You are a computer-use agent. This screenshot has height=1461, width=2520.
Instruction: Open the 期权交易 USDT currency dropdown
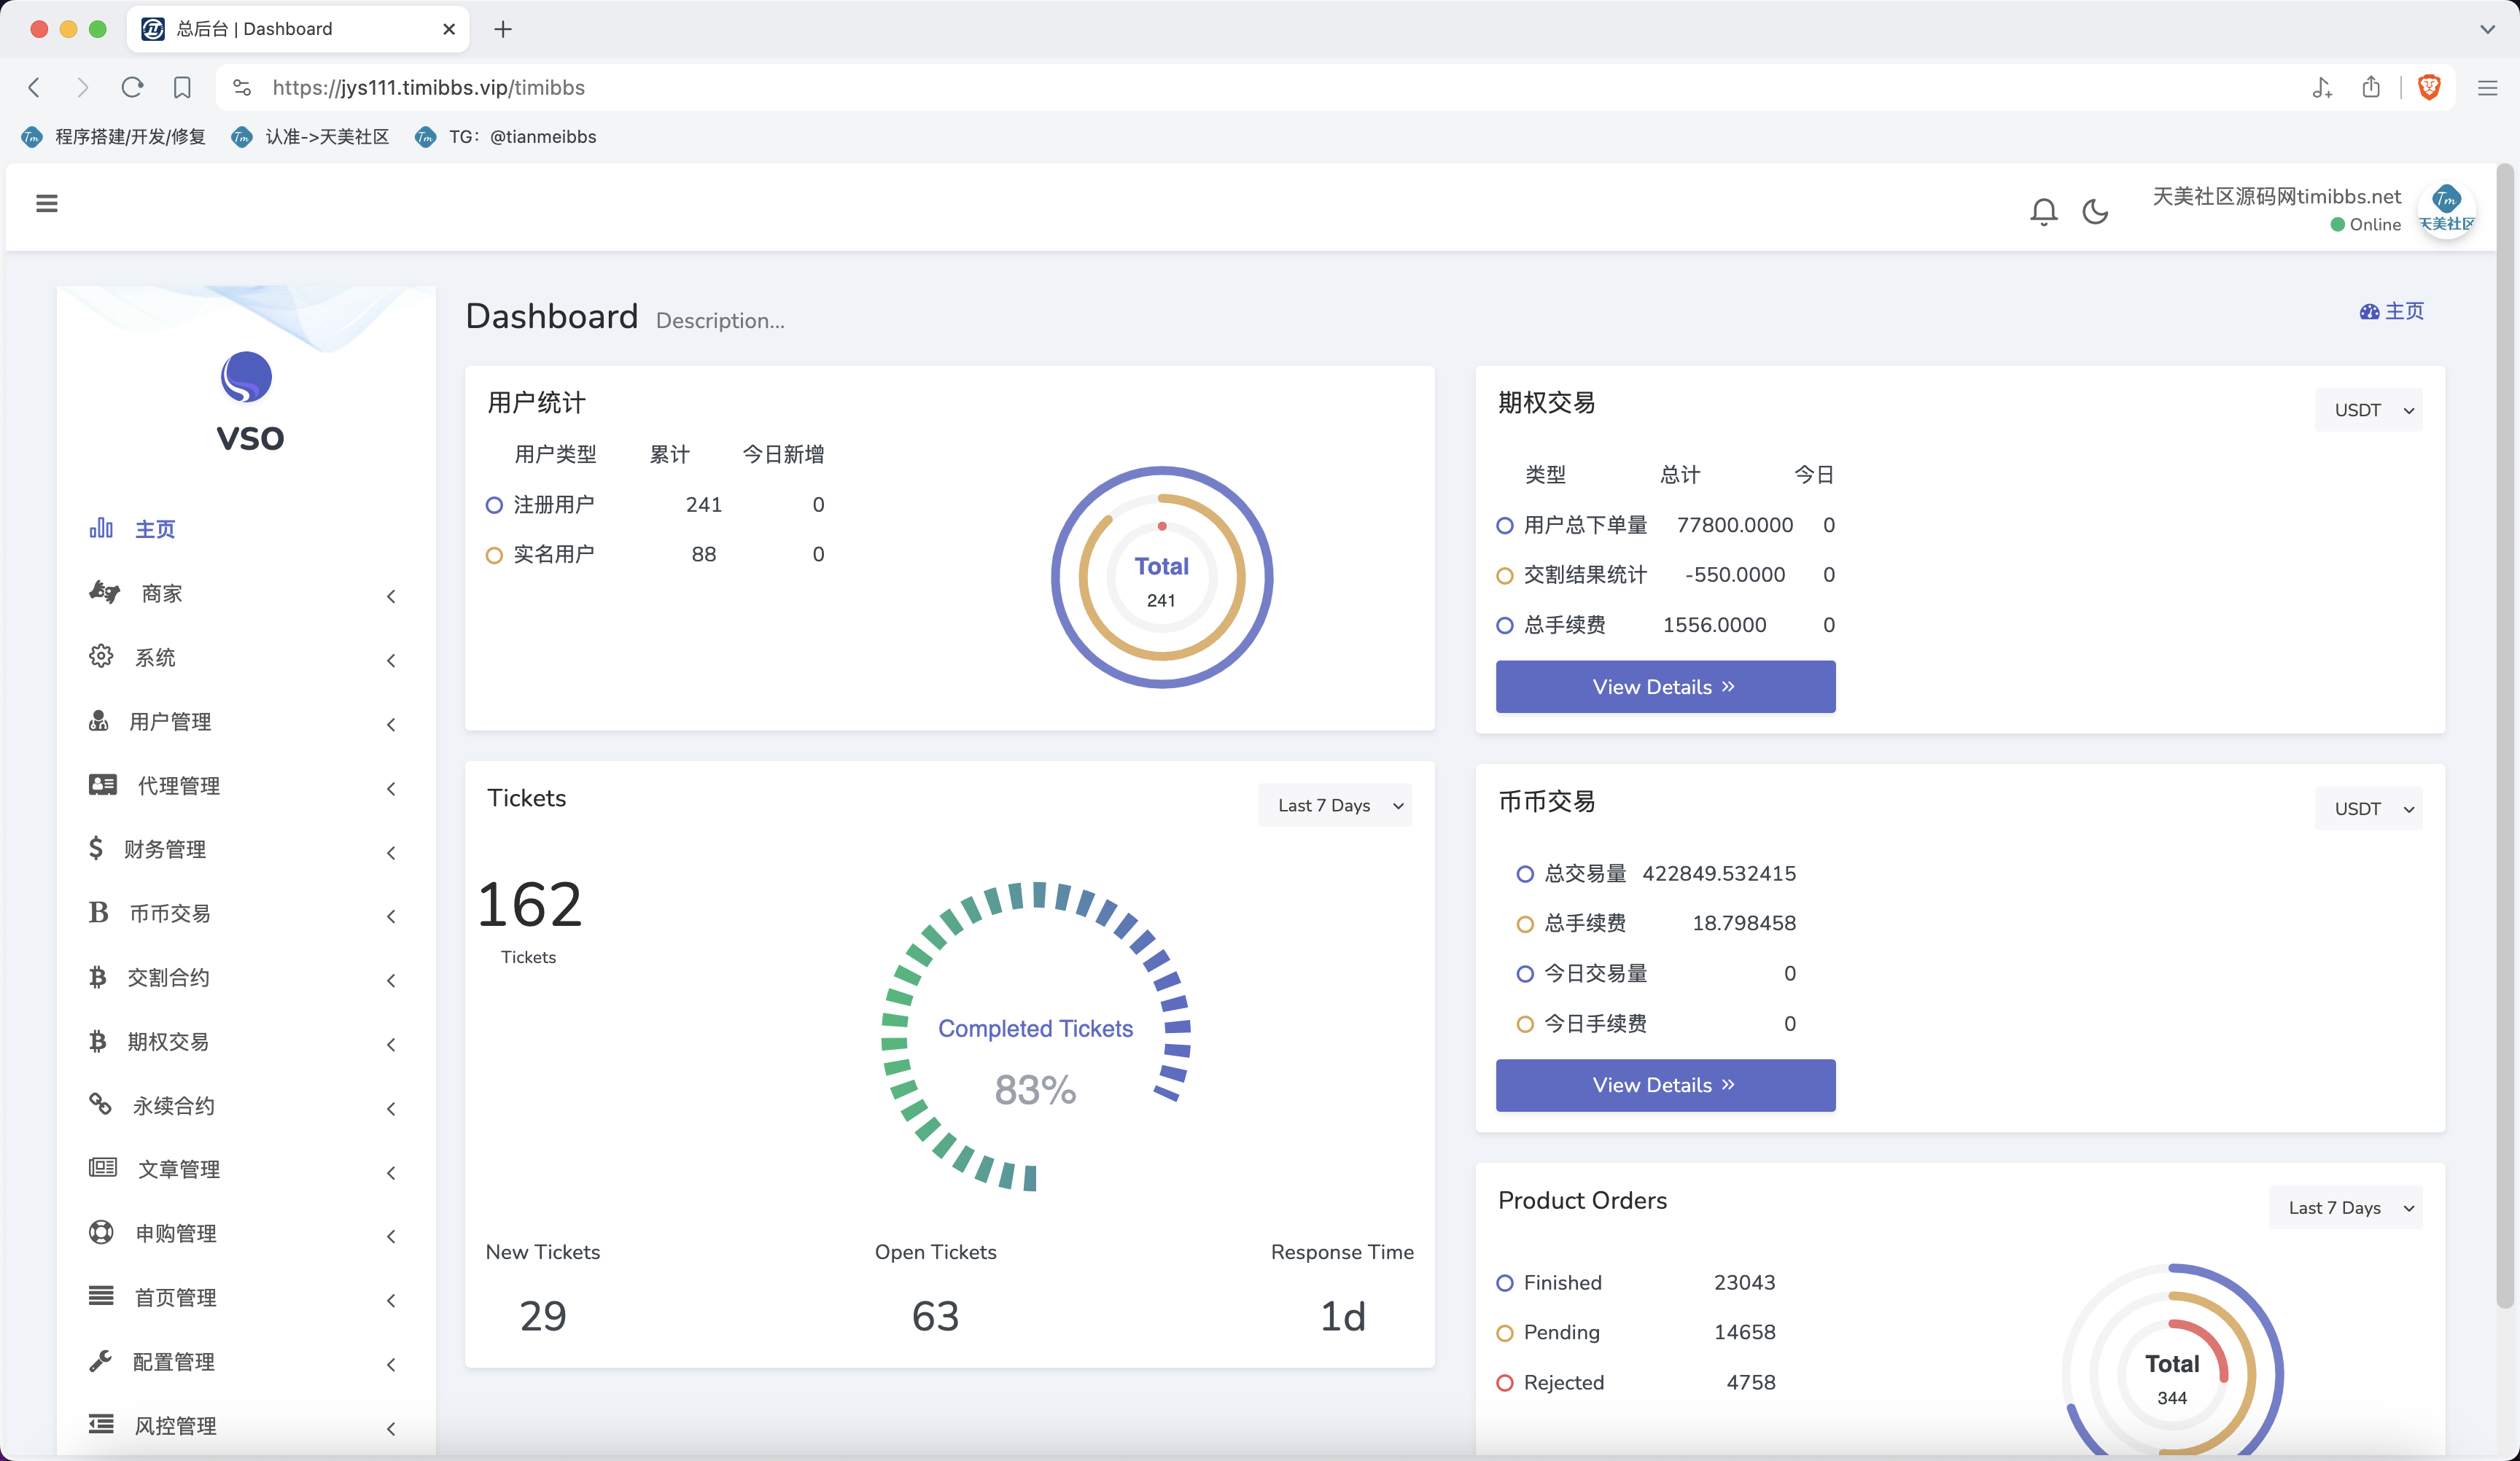coord(2368,410)
